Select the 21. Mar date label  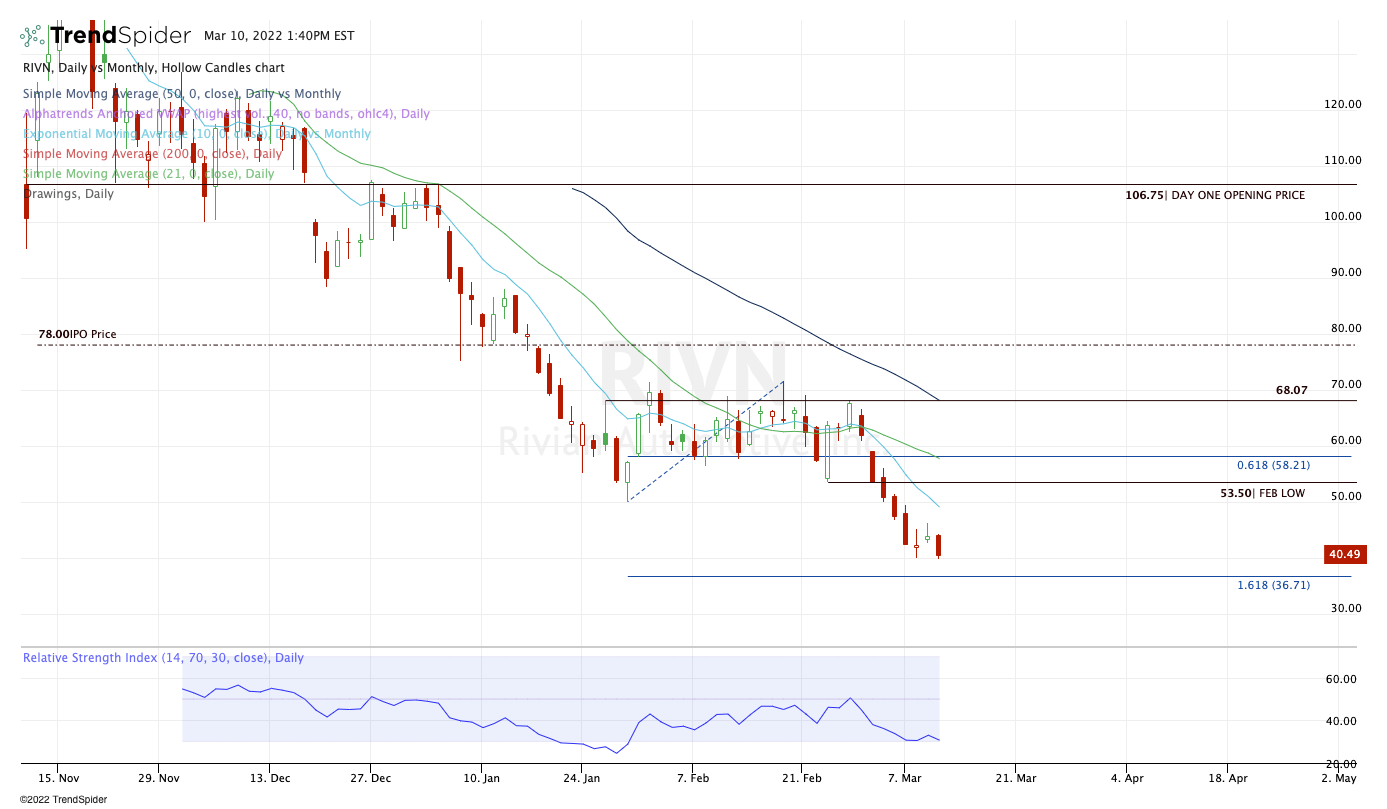click(x=1014, y=777)
